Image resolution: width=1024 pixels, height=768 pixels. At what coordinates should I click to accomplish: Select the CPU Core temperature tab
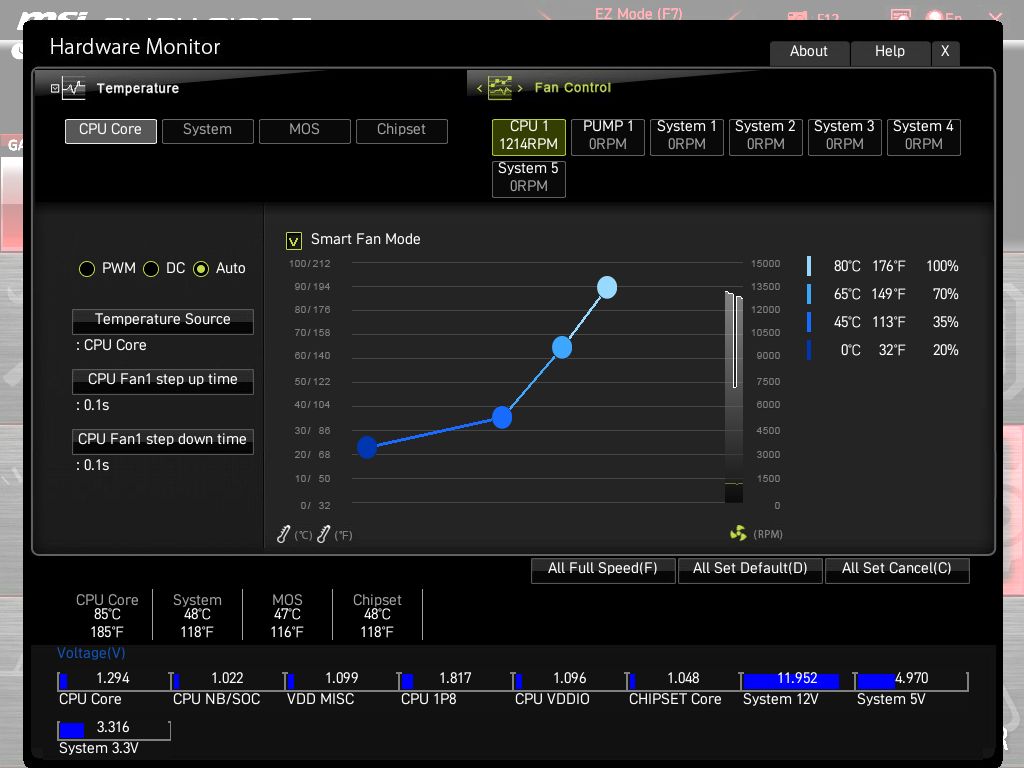coord(110,131)
